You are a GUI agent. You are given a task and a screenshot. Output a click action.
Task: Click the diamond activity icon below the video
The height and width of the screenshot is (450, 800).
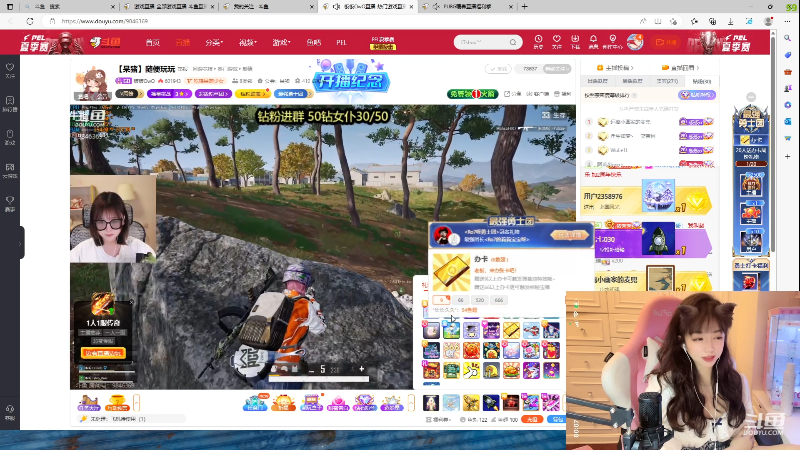click(364, 403)
